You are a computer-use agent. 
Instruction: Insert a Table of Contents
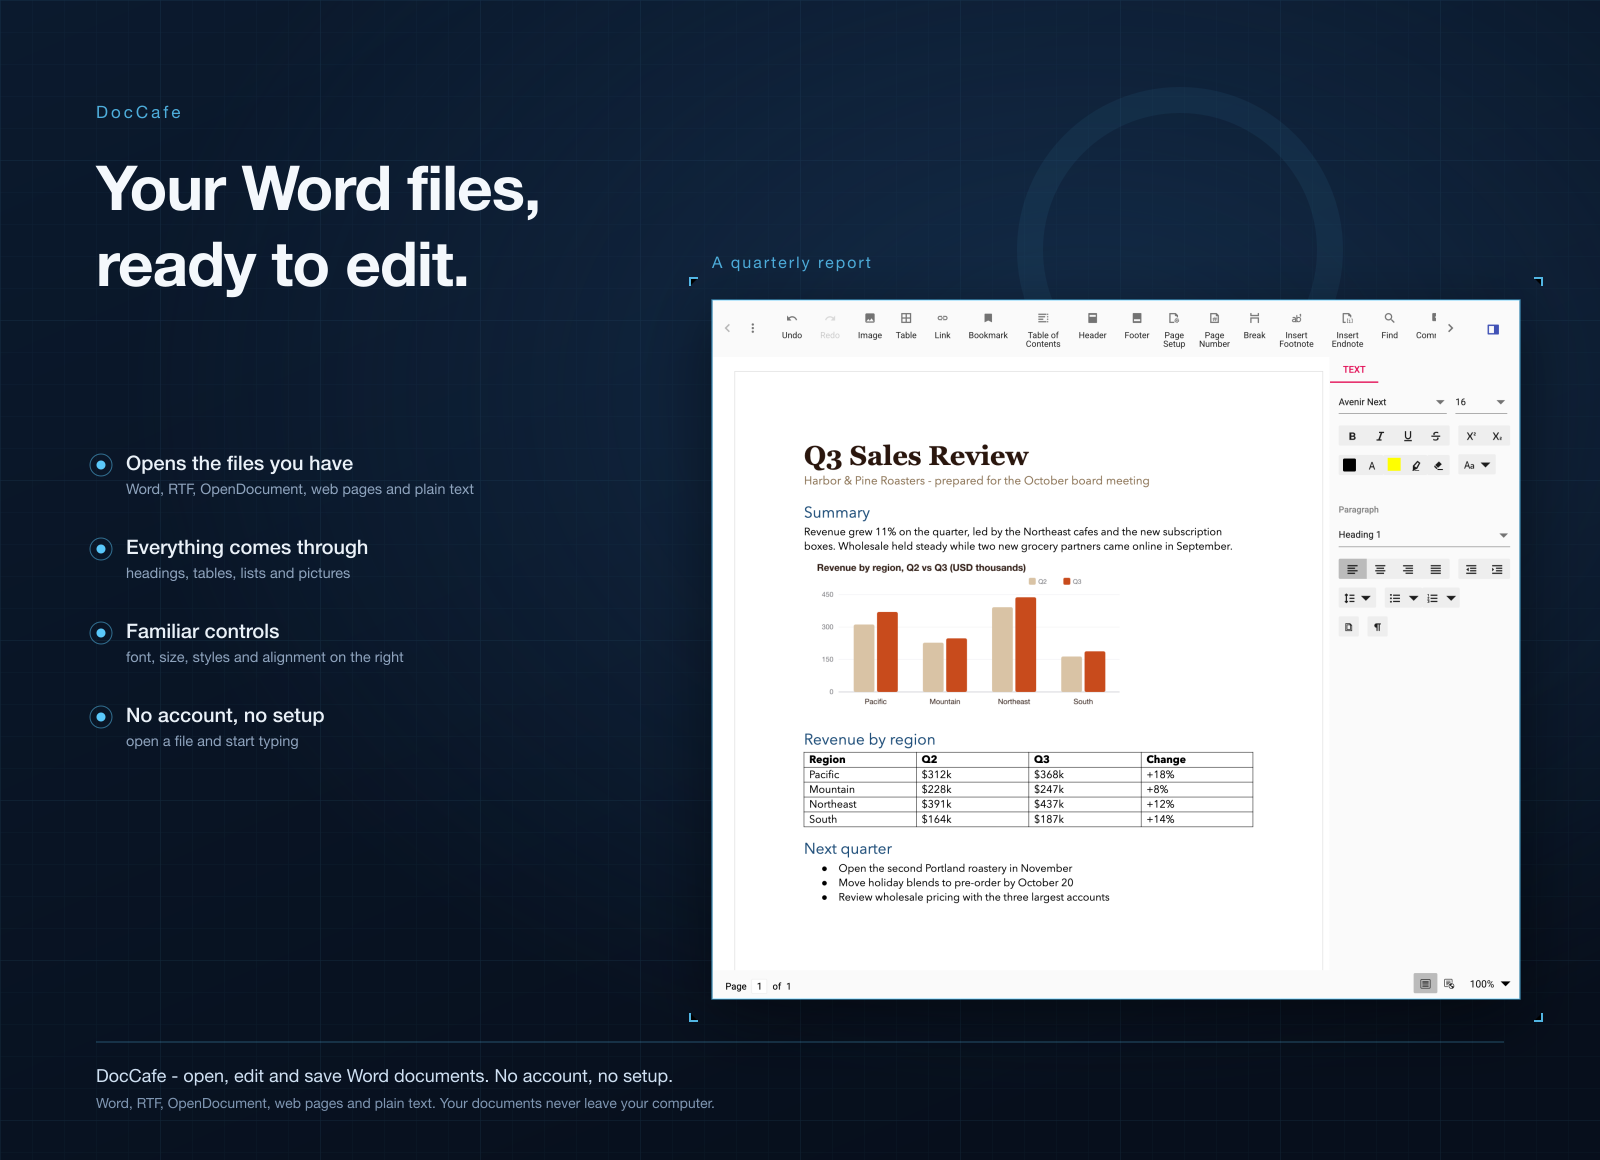[x=1043, y=329]
